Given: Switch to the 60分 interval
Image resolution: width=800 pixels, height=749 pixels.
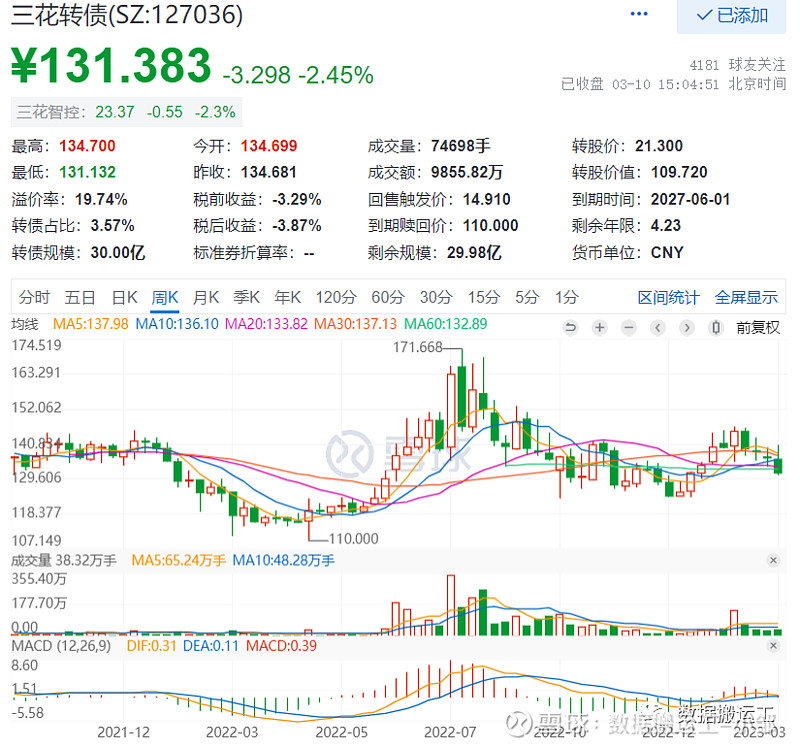Looking at the screenshot, I should [x=388, y=297].
